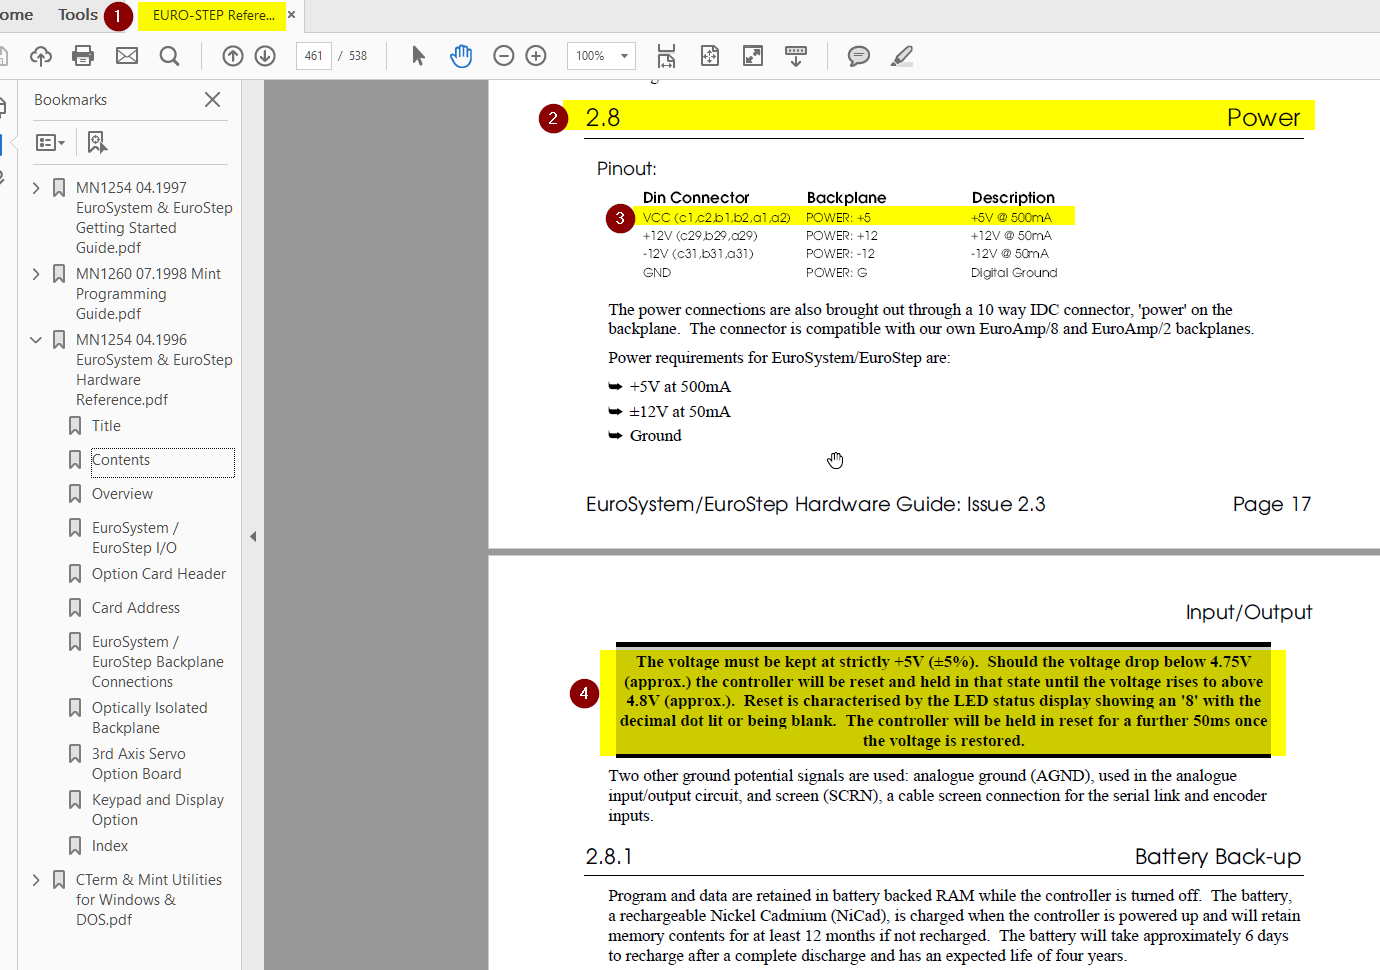1380x970 pixels.
Task: Open the Contents bookmark
Action: pyautogui.click(x=121, y=460)
